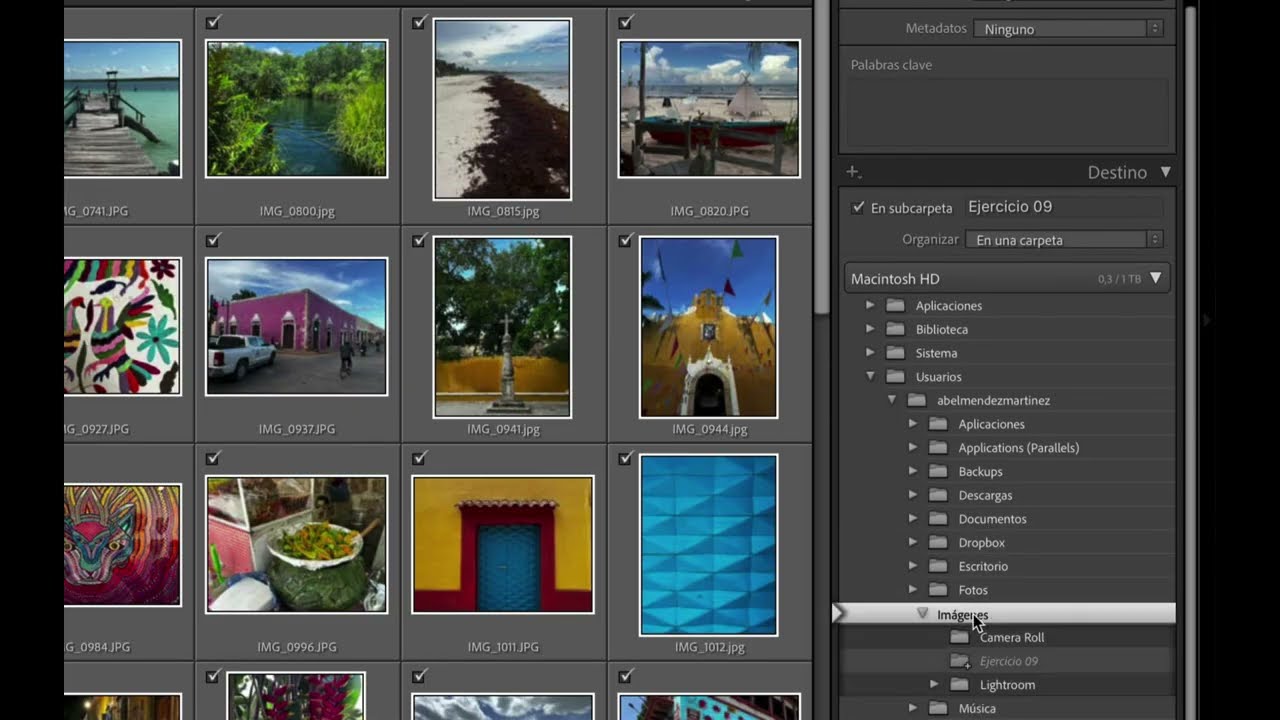Viewport: 1280px width, 720px height.
Task: Select the Biblioteca folder icon
Action: coord(895,329)
